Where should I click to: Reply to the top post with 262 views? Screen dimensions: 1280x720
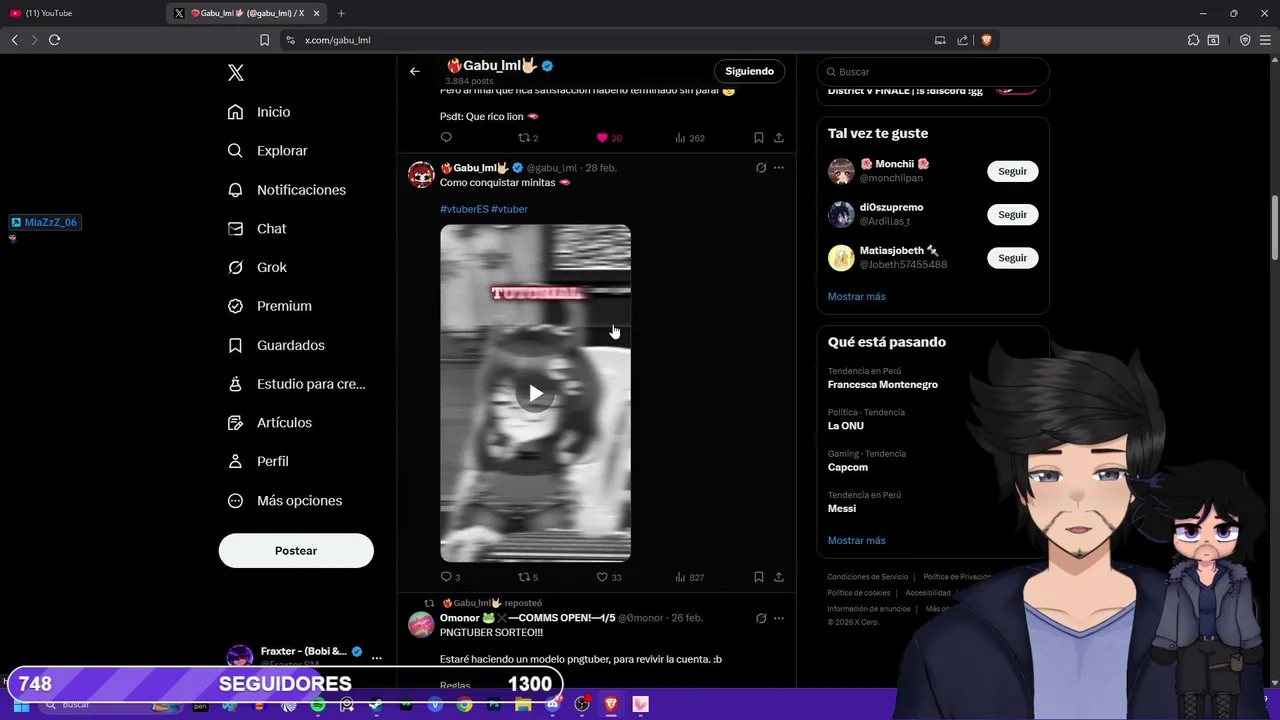[x=446, y=138]
